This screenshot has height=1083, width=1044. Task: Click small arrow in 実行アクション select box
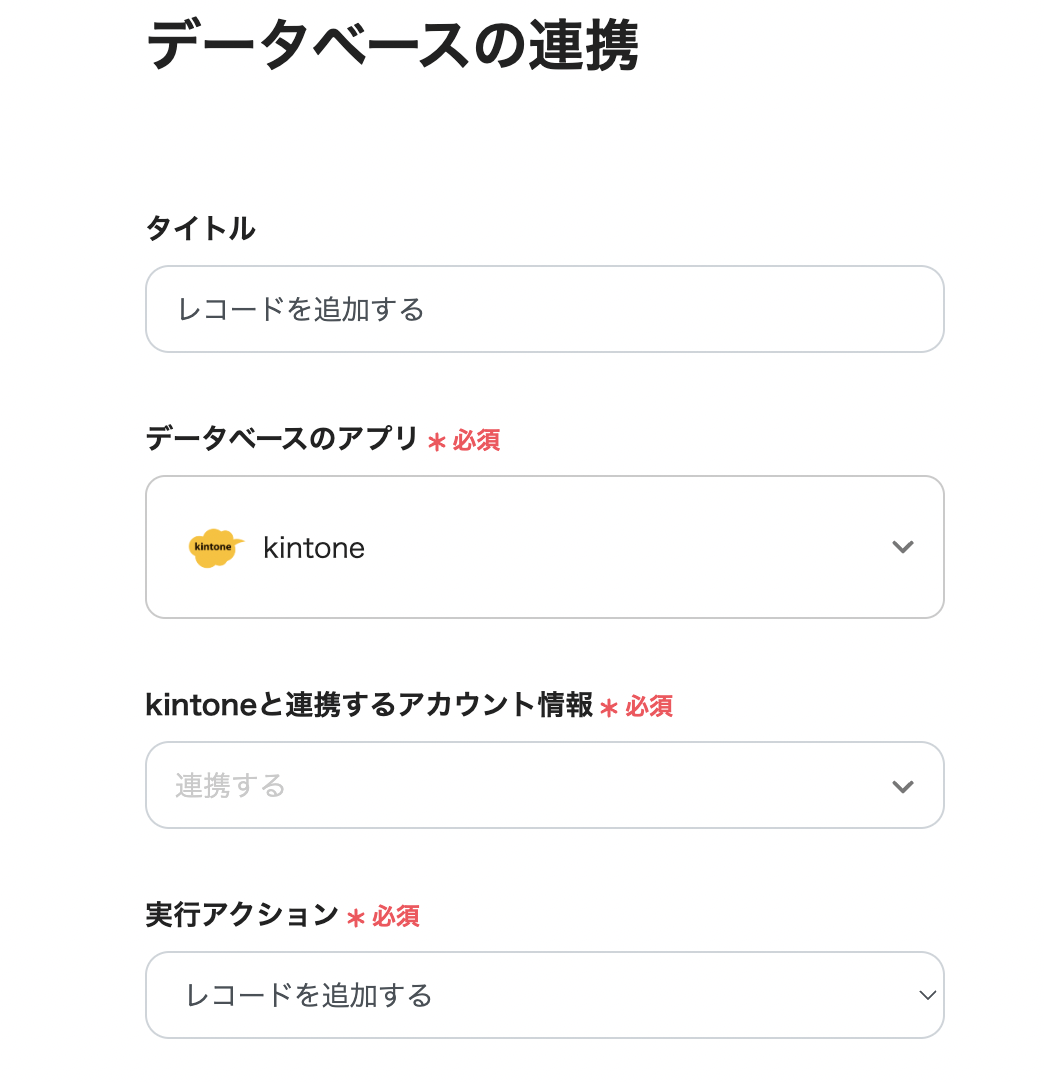928,995
